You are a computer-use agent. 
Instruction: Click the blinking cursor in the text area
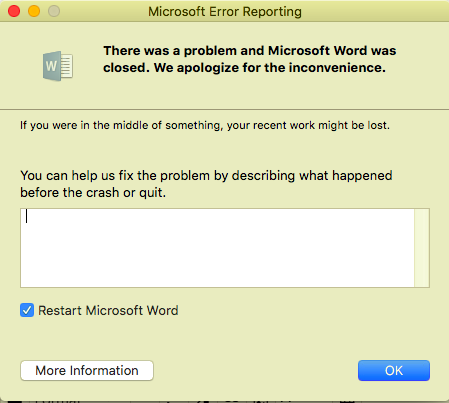point(27,216)
